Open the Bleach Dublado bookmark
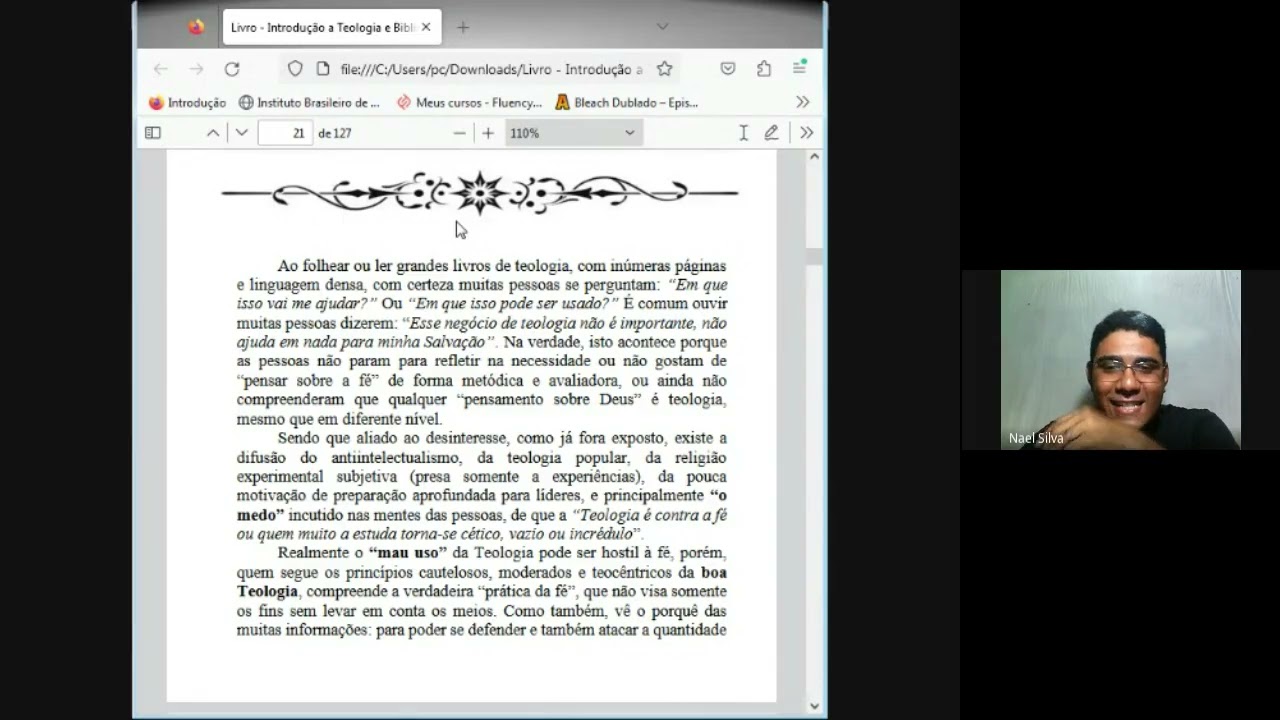The width and height of the screenshot is (1280, 720). [x=626, y=102]
